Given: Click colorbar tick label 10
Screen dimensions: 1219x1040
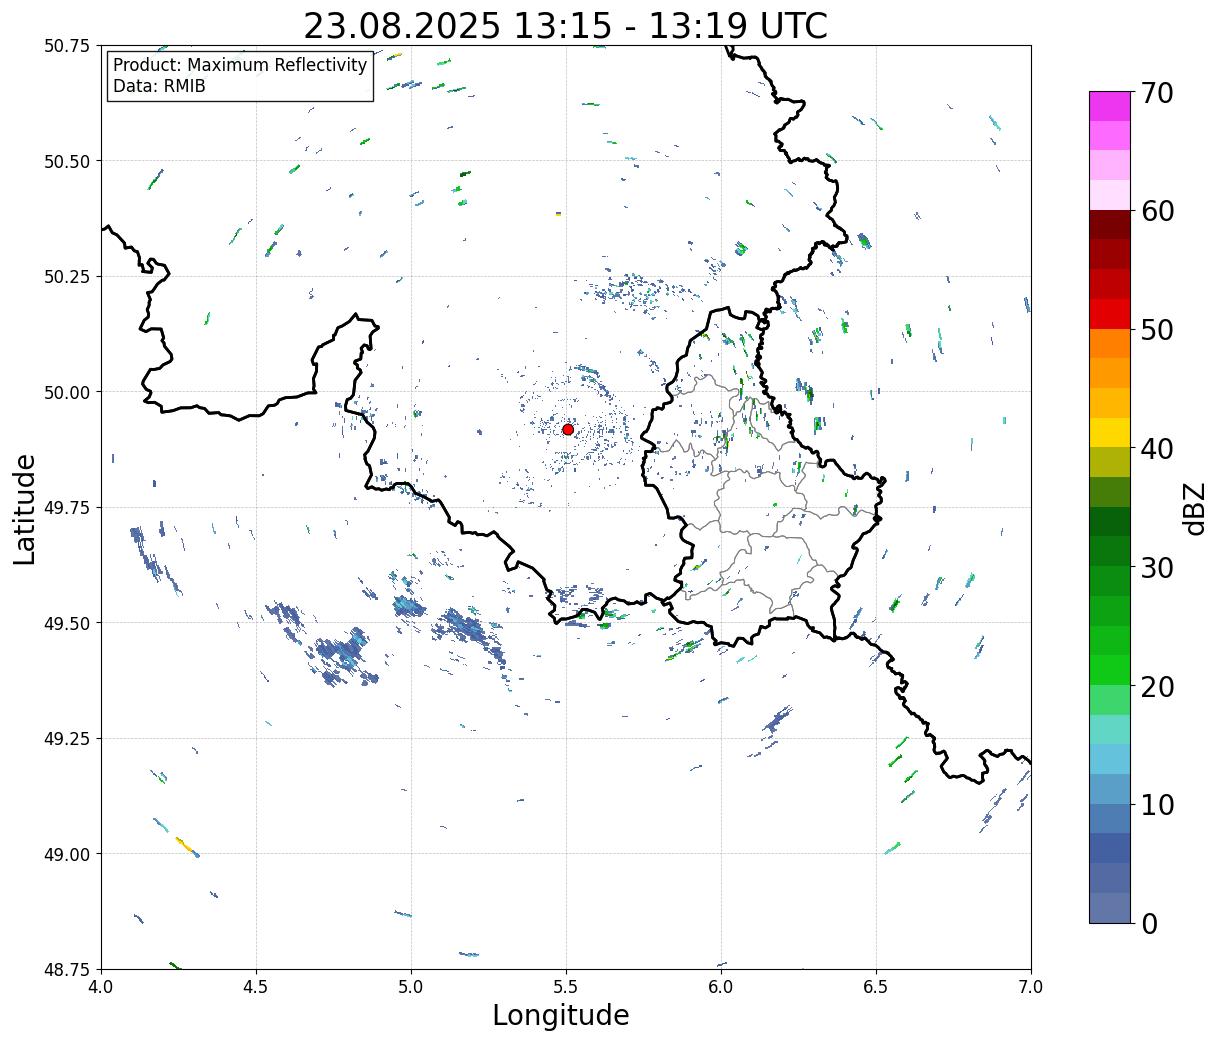Looking at the screenshot, I should [1157, 805].
